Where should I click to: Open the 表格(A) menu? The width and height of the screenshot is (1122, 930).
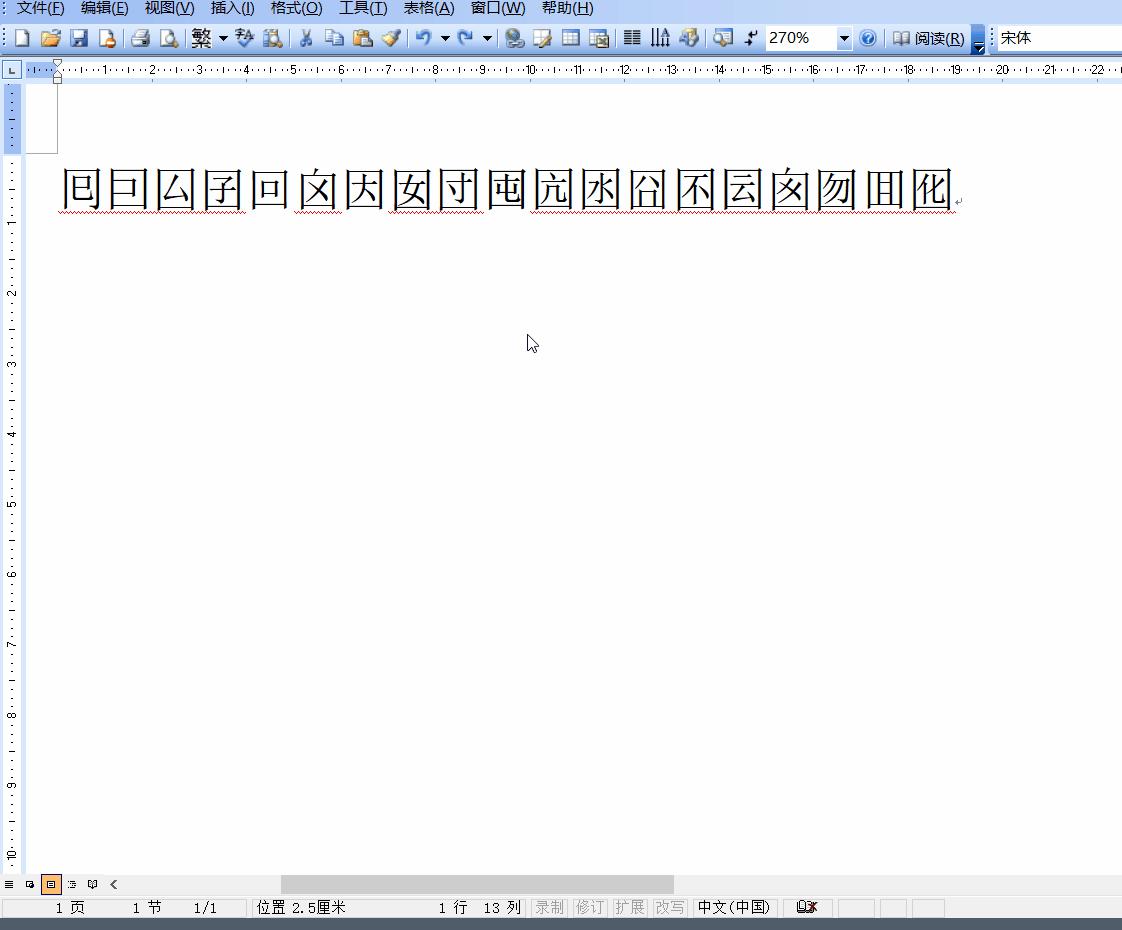429,9
